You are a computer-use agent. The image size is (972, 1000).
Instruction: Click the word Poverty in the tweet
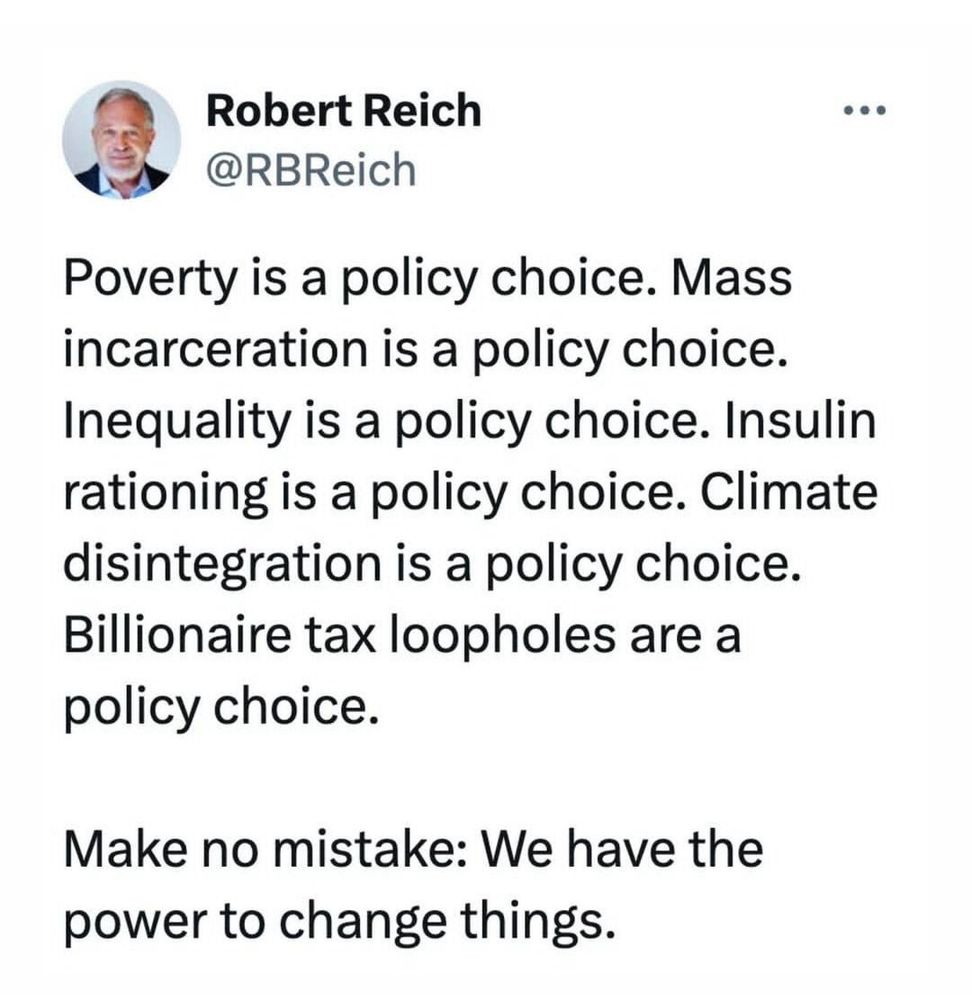point(150,279)
